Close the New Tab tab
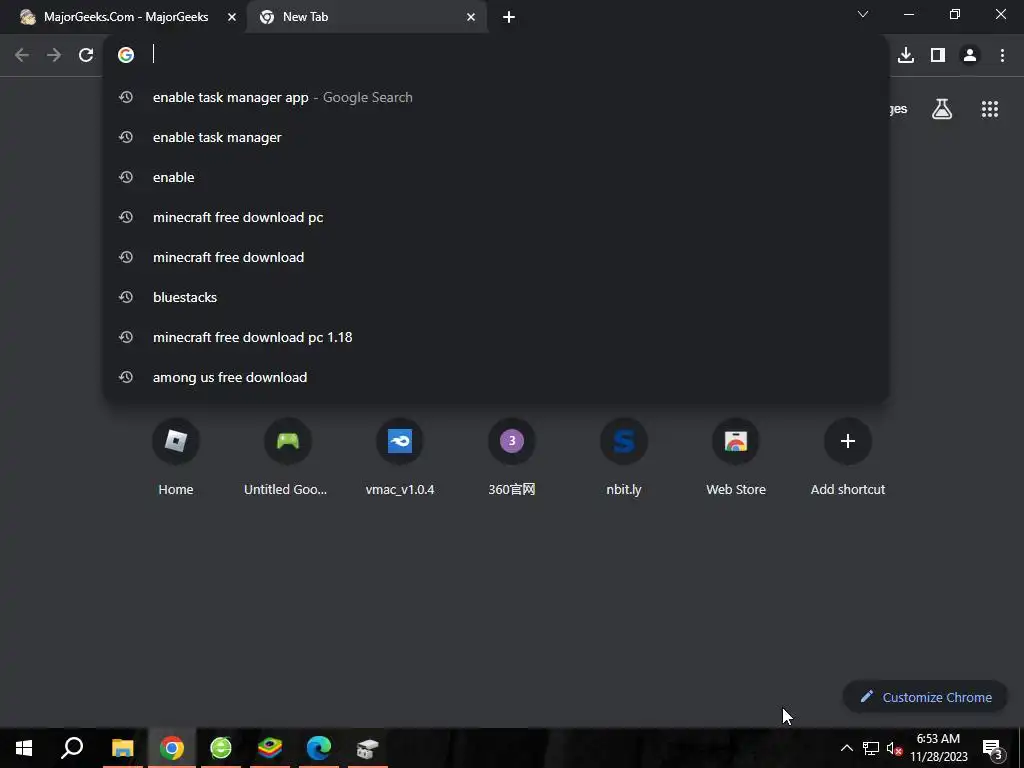The height and width of the screenshot is (768, 1024). 471,18
